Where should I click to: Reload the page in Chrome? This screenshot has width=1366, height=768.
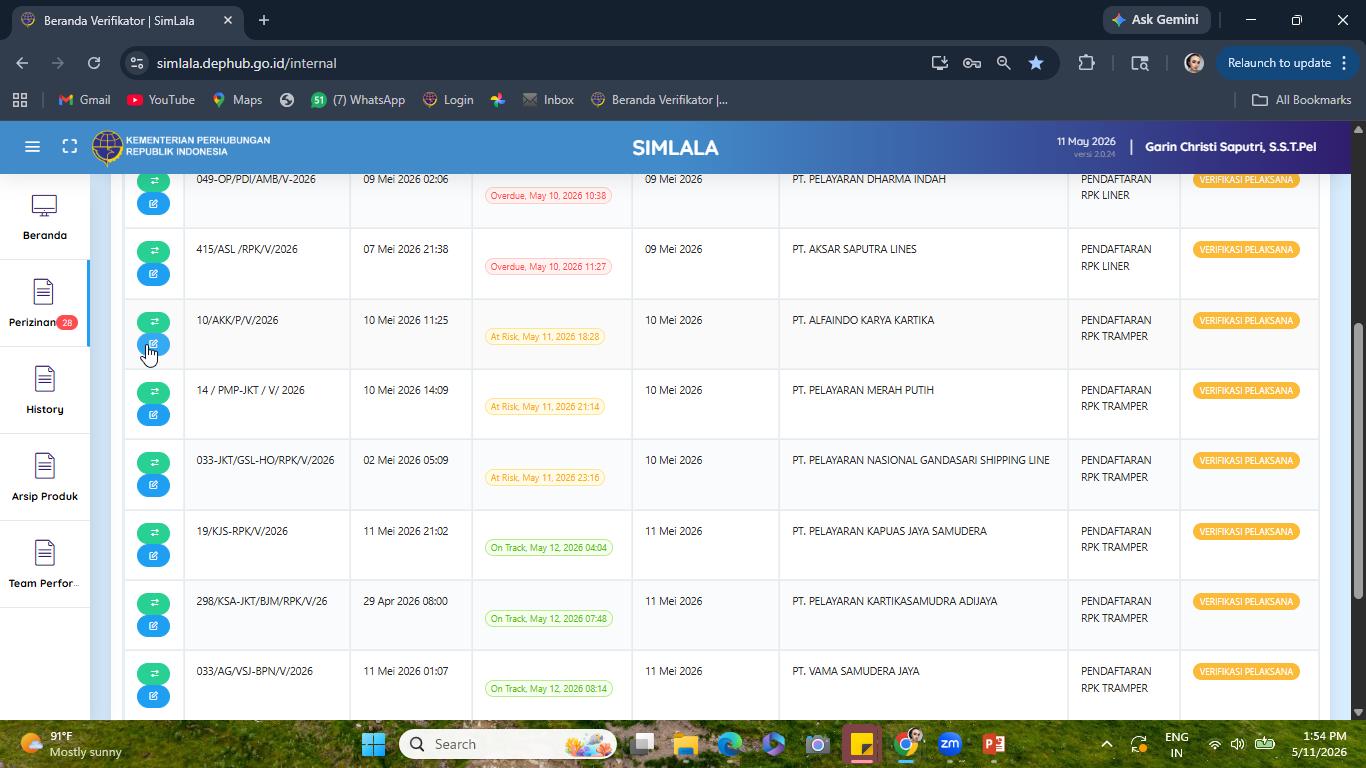coord(94,63)
